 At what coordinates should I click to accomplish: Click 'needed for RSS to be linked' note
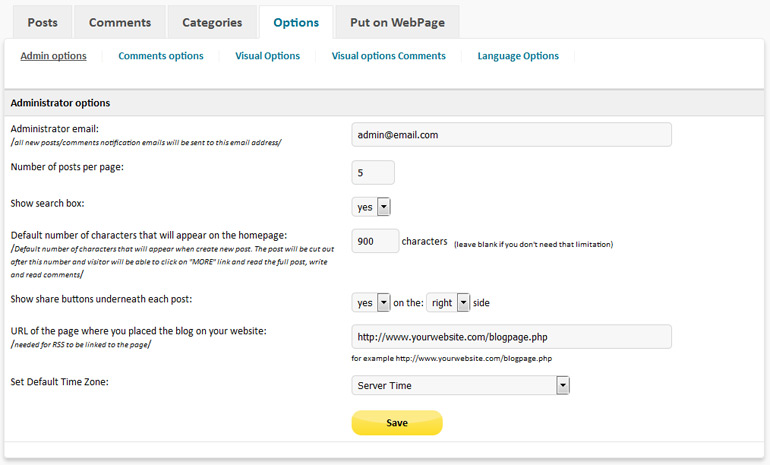81,345
